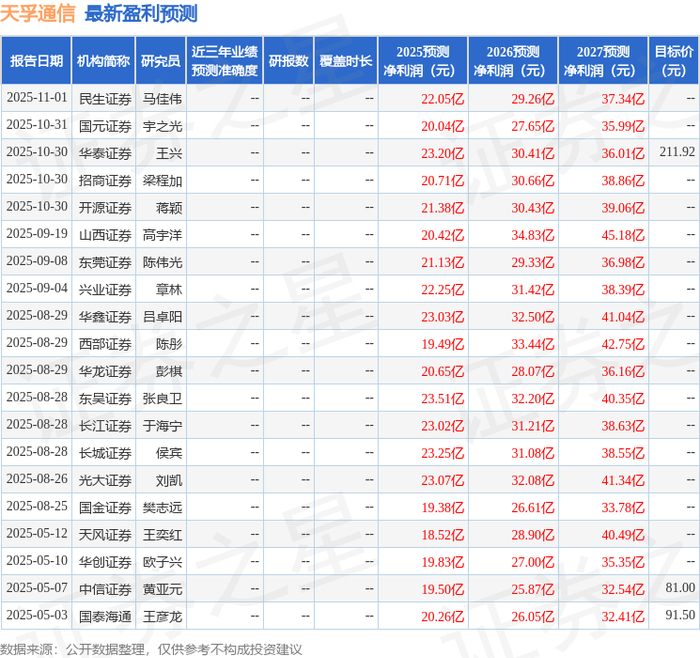Select the 华鑫证券 institution cell
Image resolution: width=700 pixels, height=658 pixels.
[105, 317]
